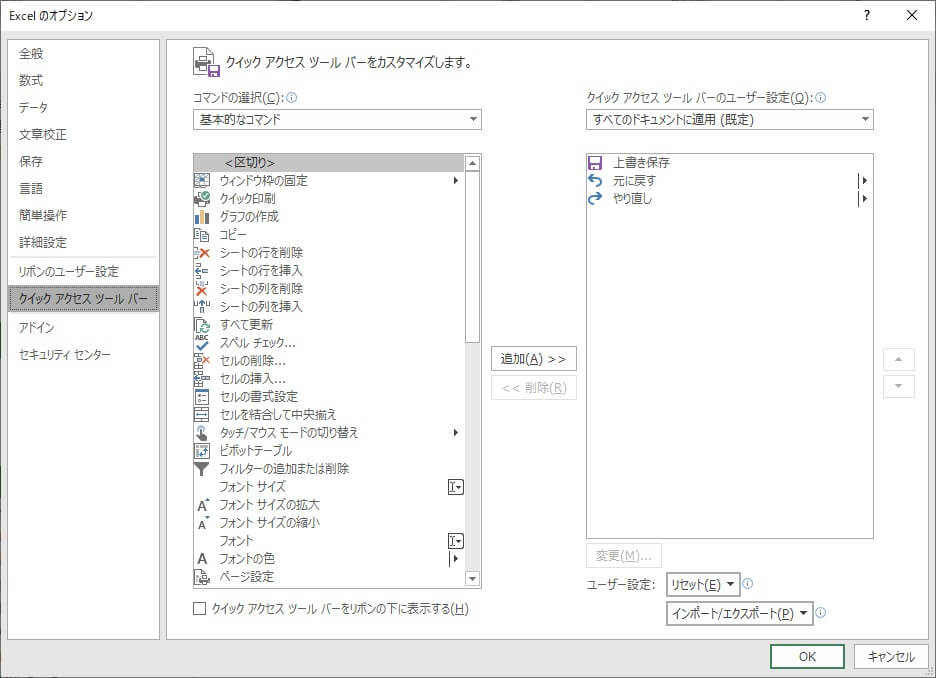Select the シートの行を挿入 icon
Screen dimensions: 936x678
tap(202, 270)
